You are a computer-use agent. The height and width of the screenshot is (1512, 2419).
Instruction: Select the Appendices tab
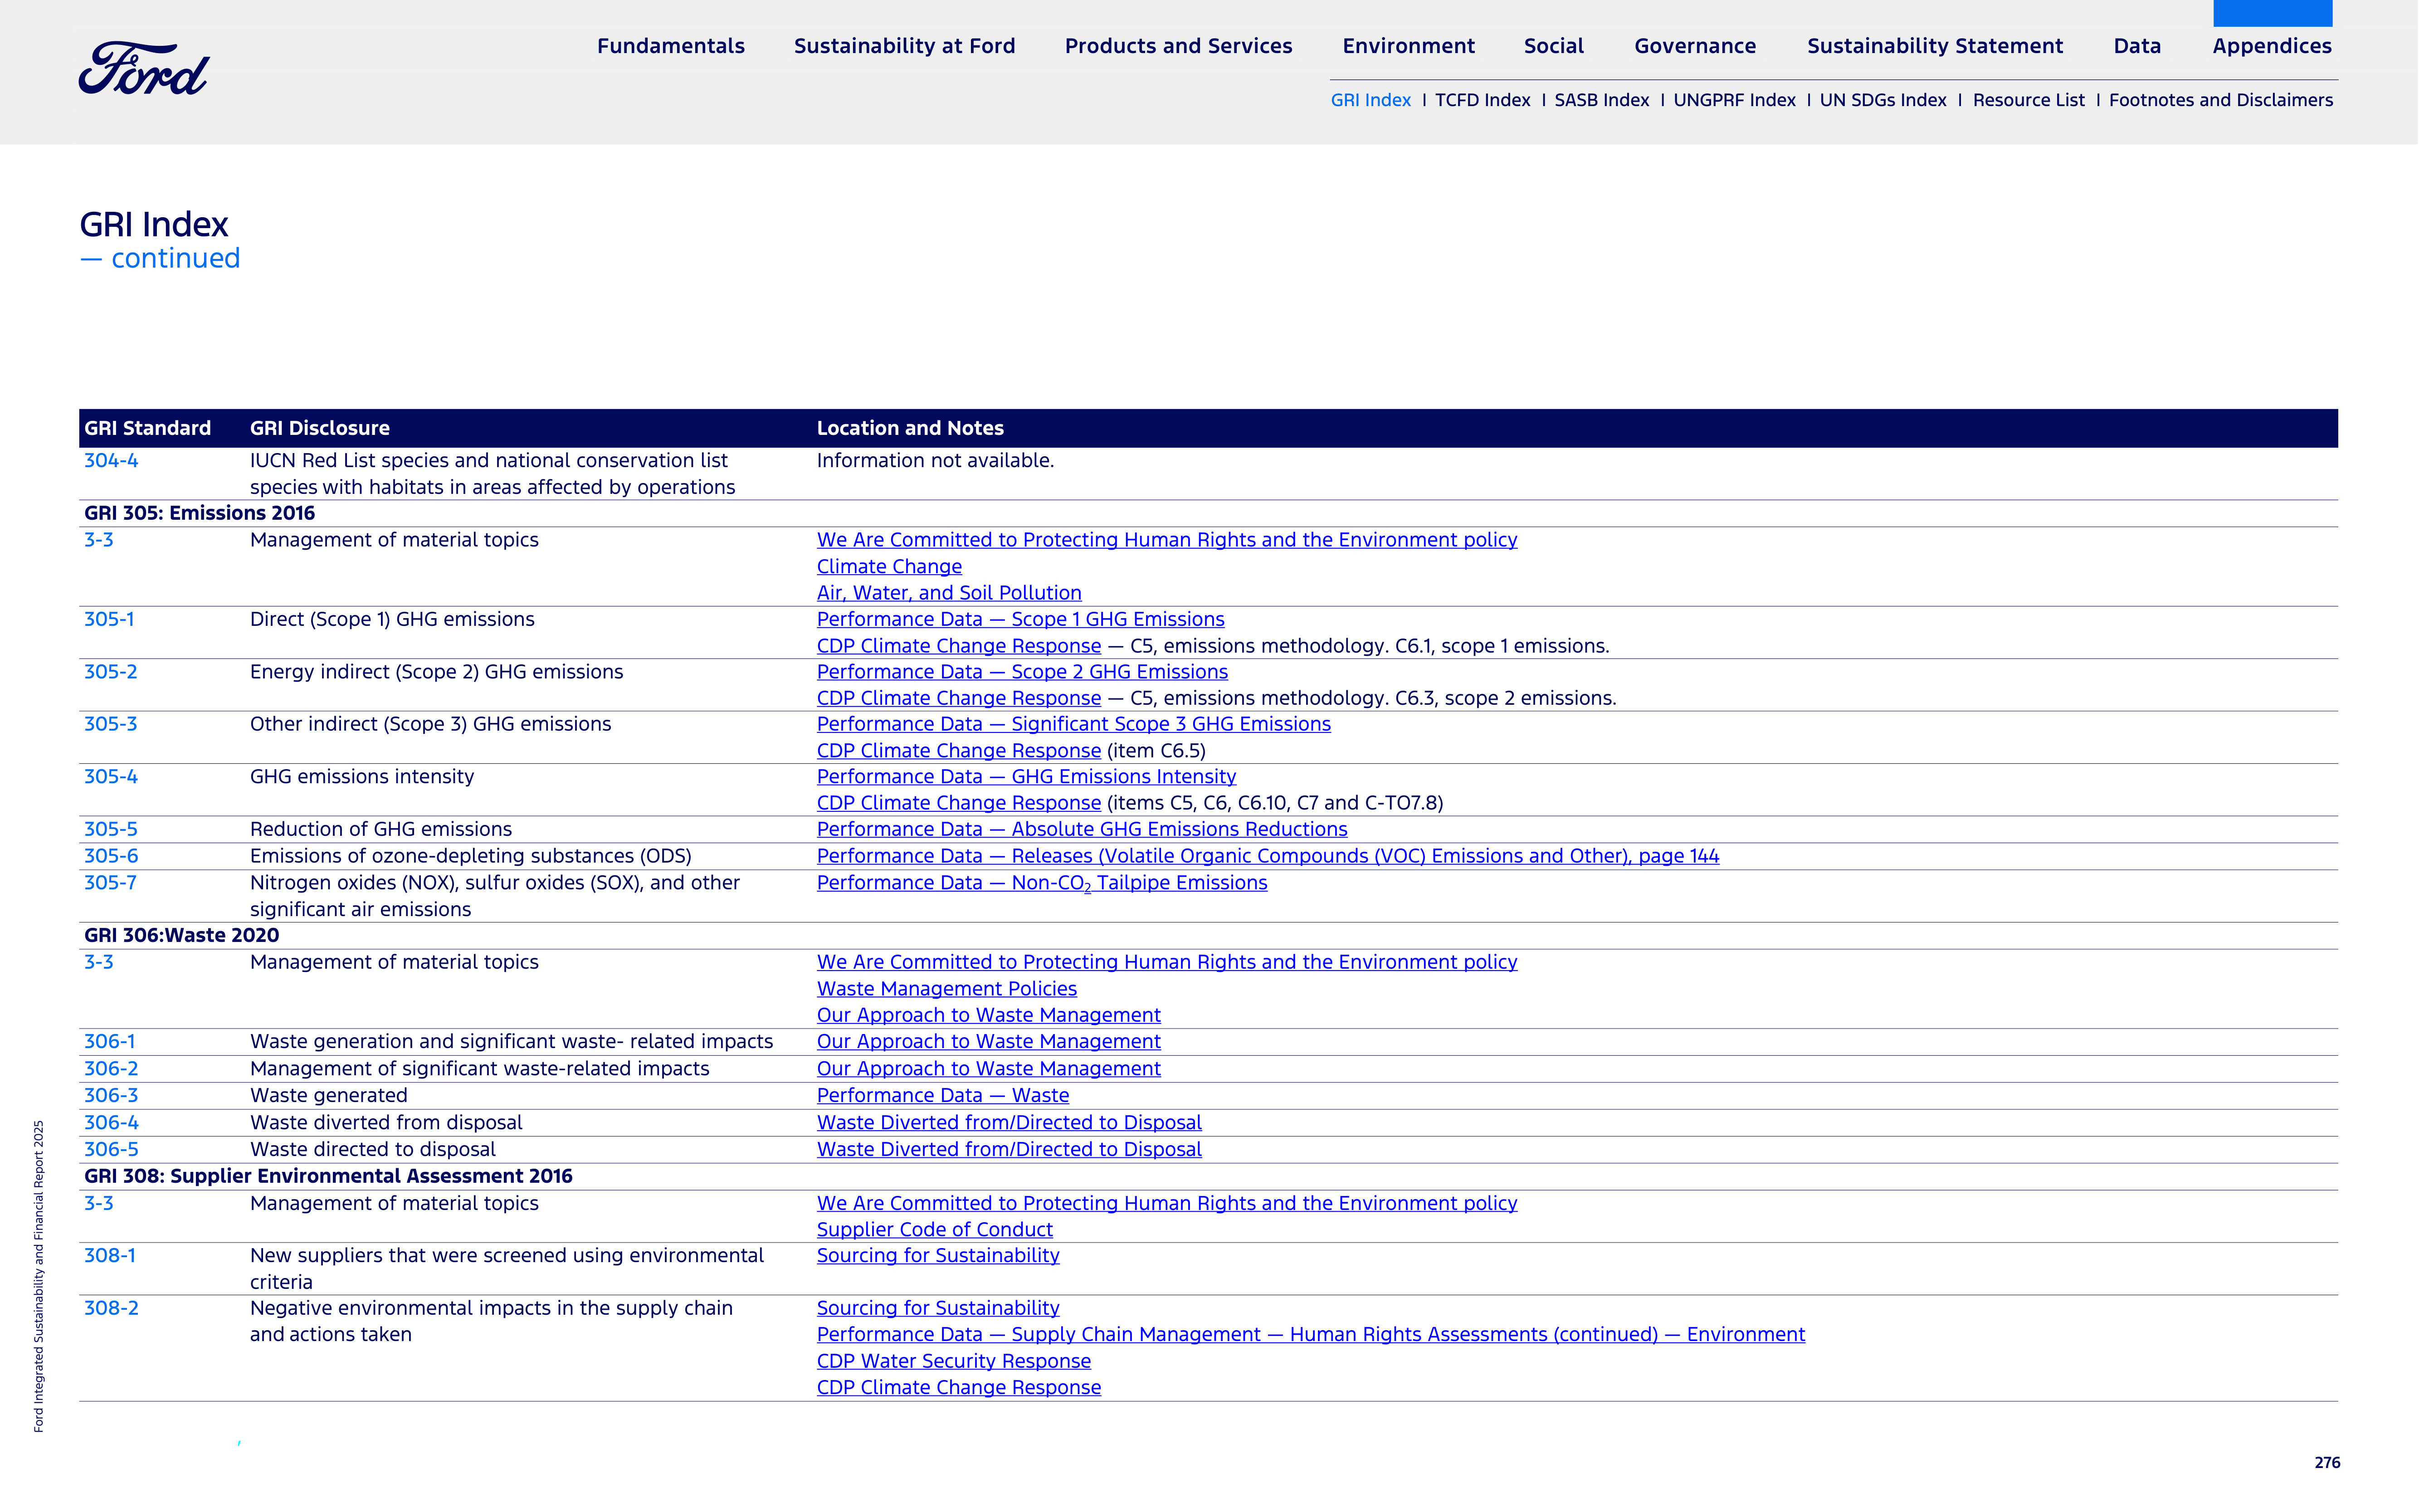(2272, 46)
